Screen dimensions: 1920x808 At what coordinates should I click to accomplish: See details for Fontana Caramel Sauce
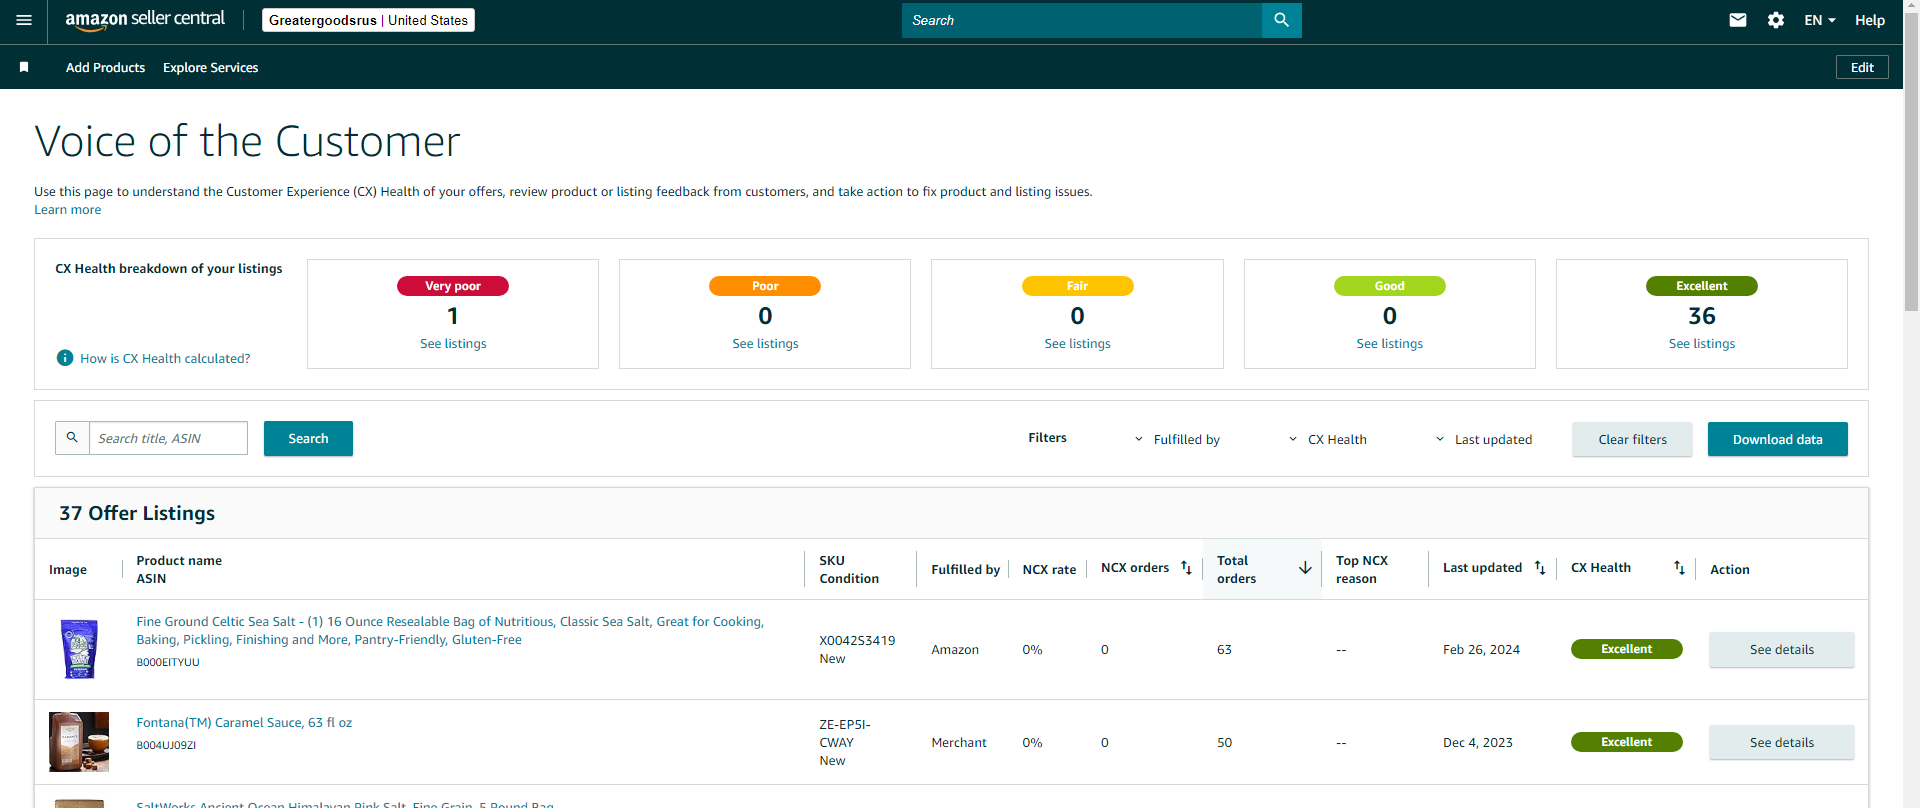(1781, 743)
